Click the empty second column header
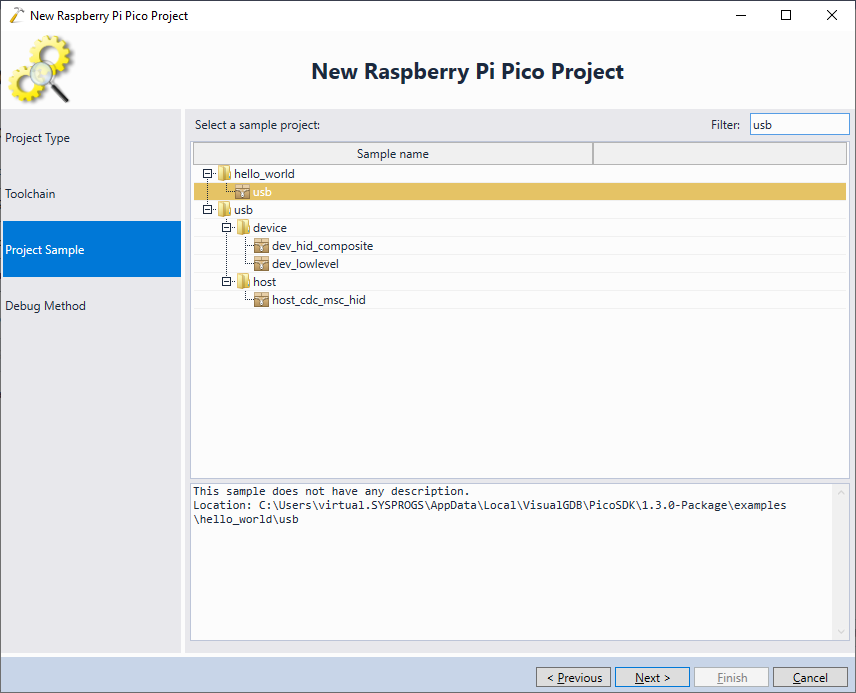The image size is (856, 693). [x=720, y=154]
